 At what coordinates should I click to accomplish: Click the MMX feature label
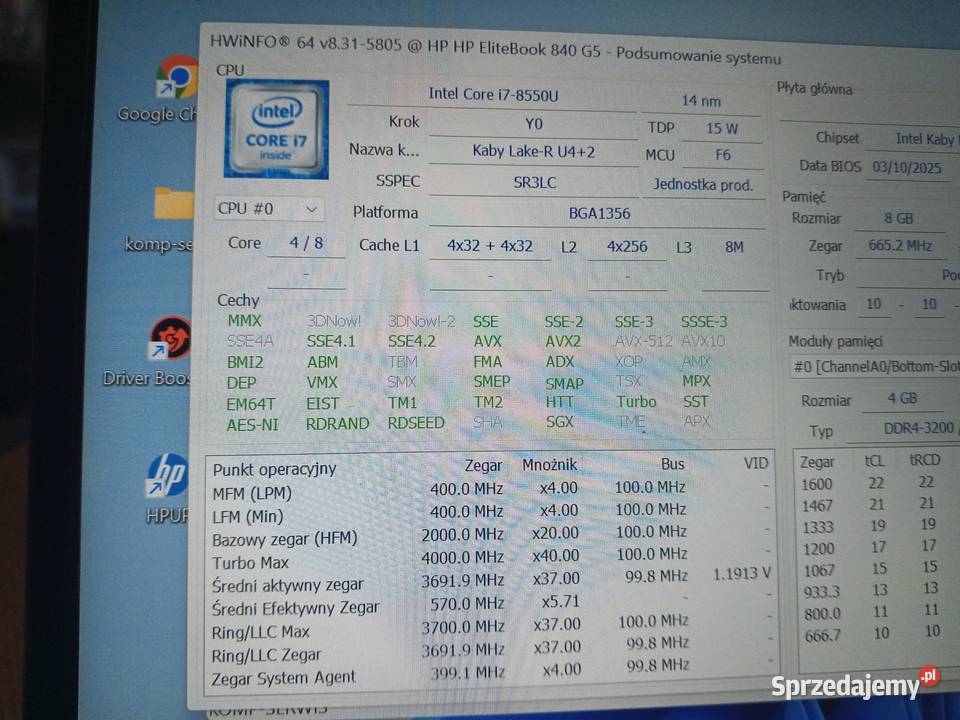click(x=244, y=321)
